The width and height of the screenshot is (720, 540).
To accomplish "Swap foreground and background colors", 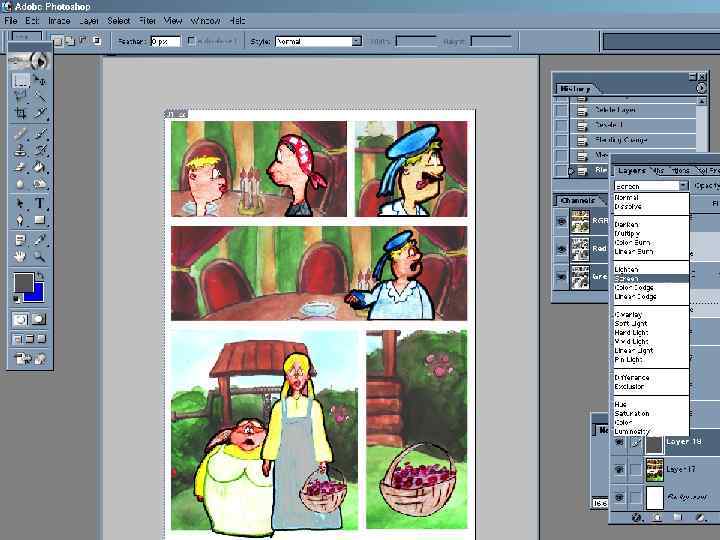I will (x=40, y=276).
